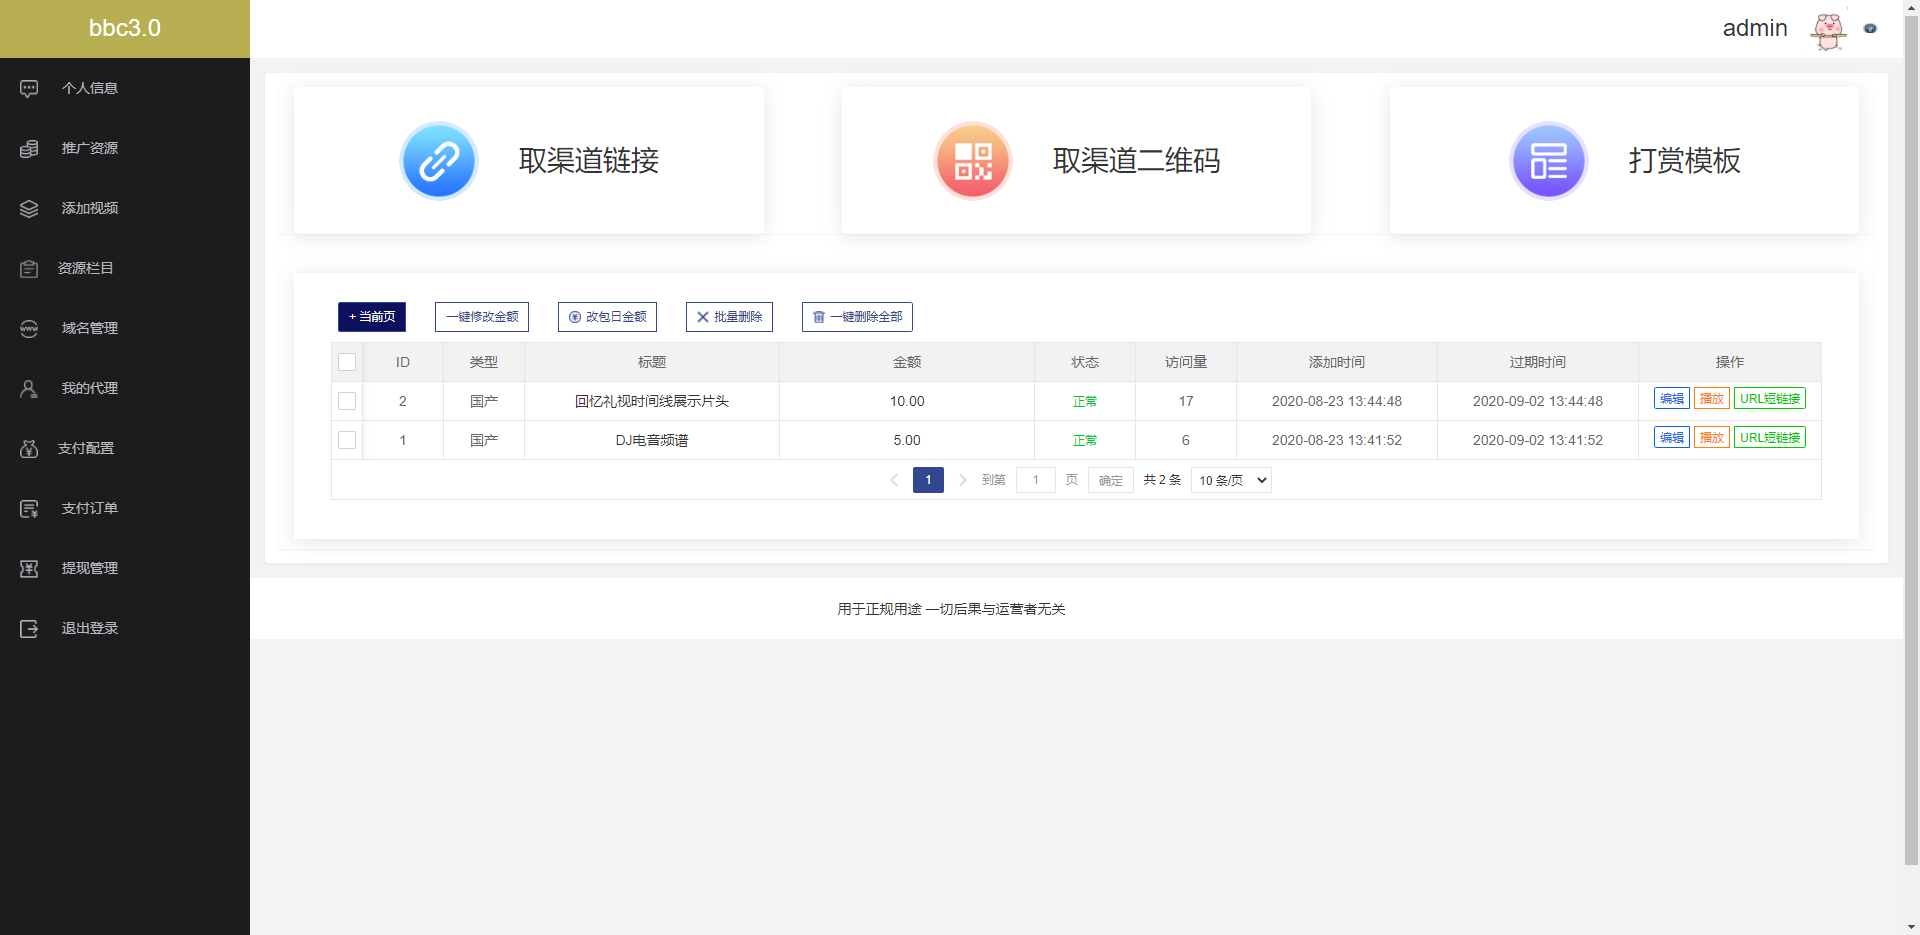Check the checkbox for row ID 2
This screenshot has width=1920, height=935.
point(347,401)
